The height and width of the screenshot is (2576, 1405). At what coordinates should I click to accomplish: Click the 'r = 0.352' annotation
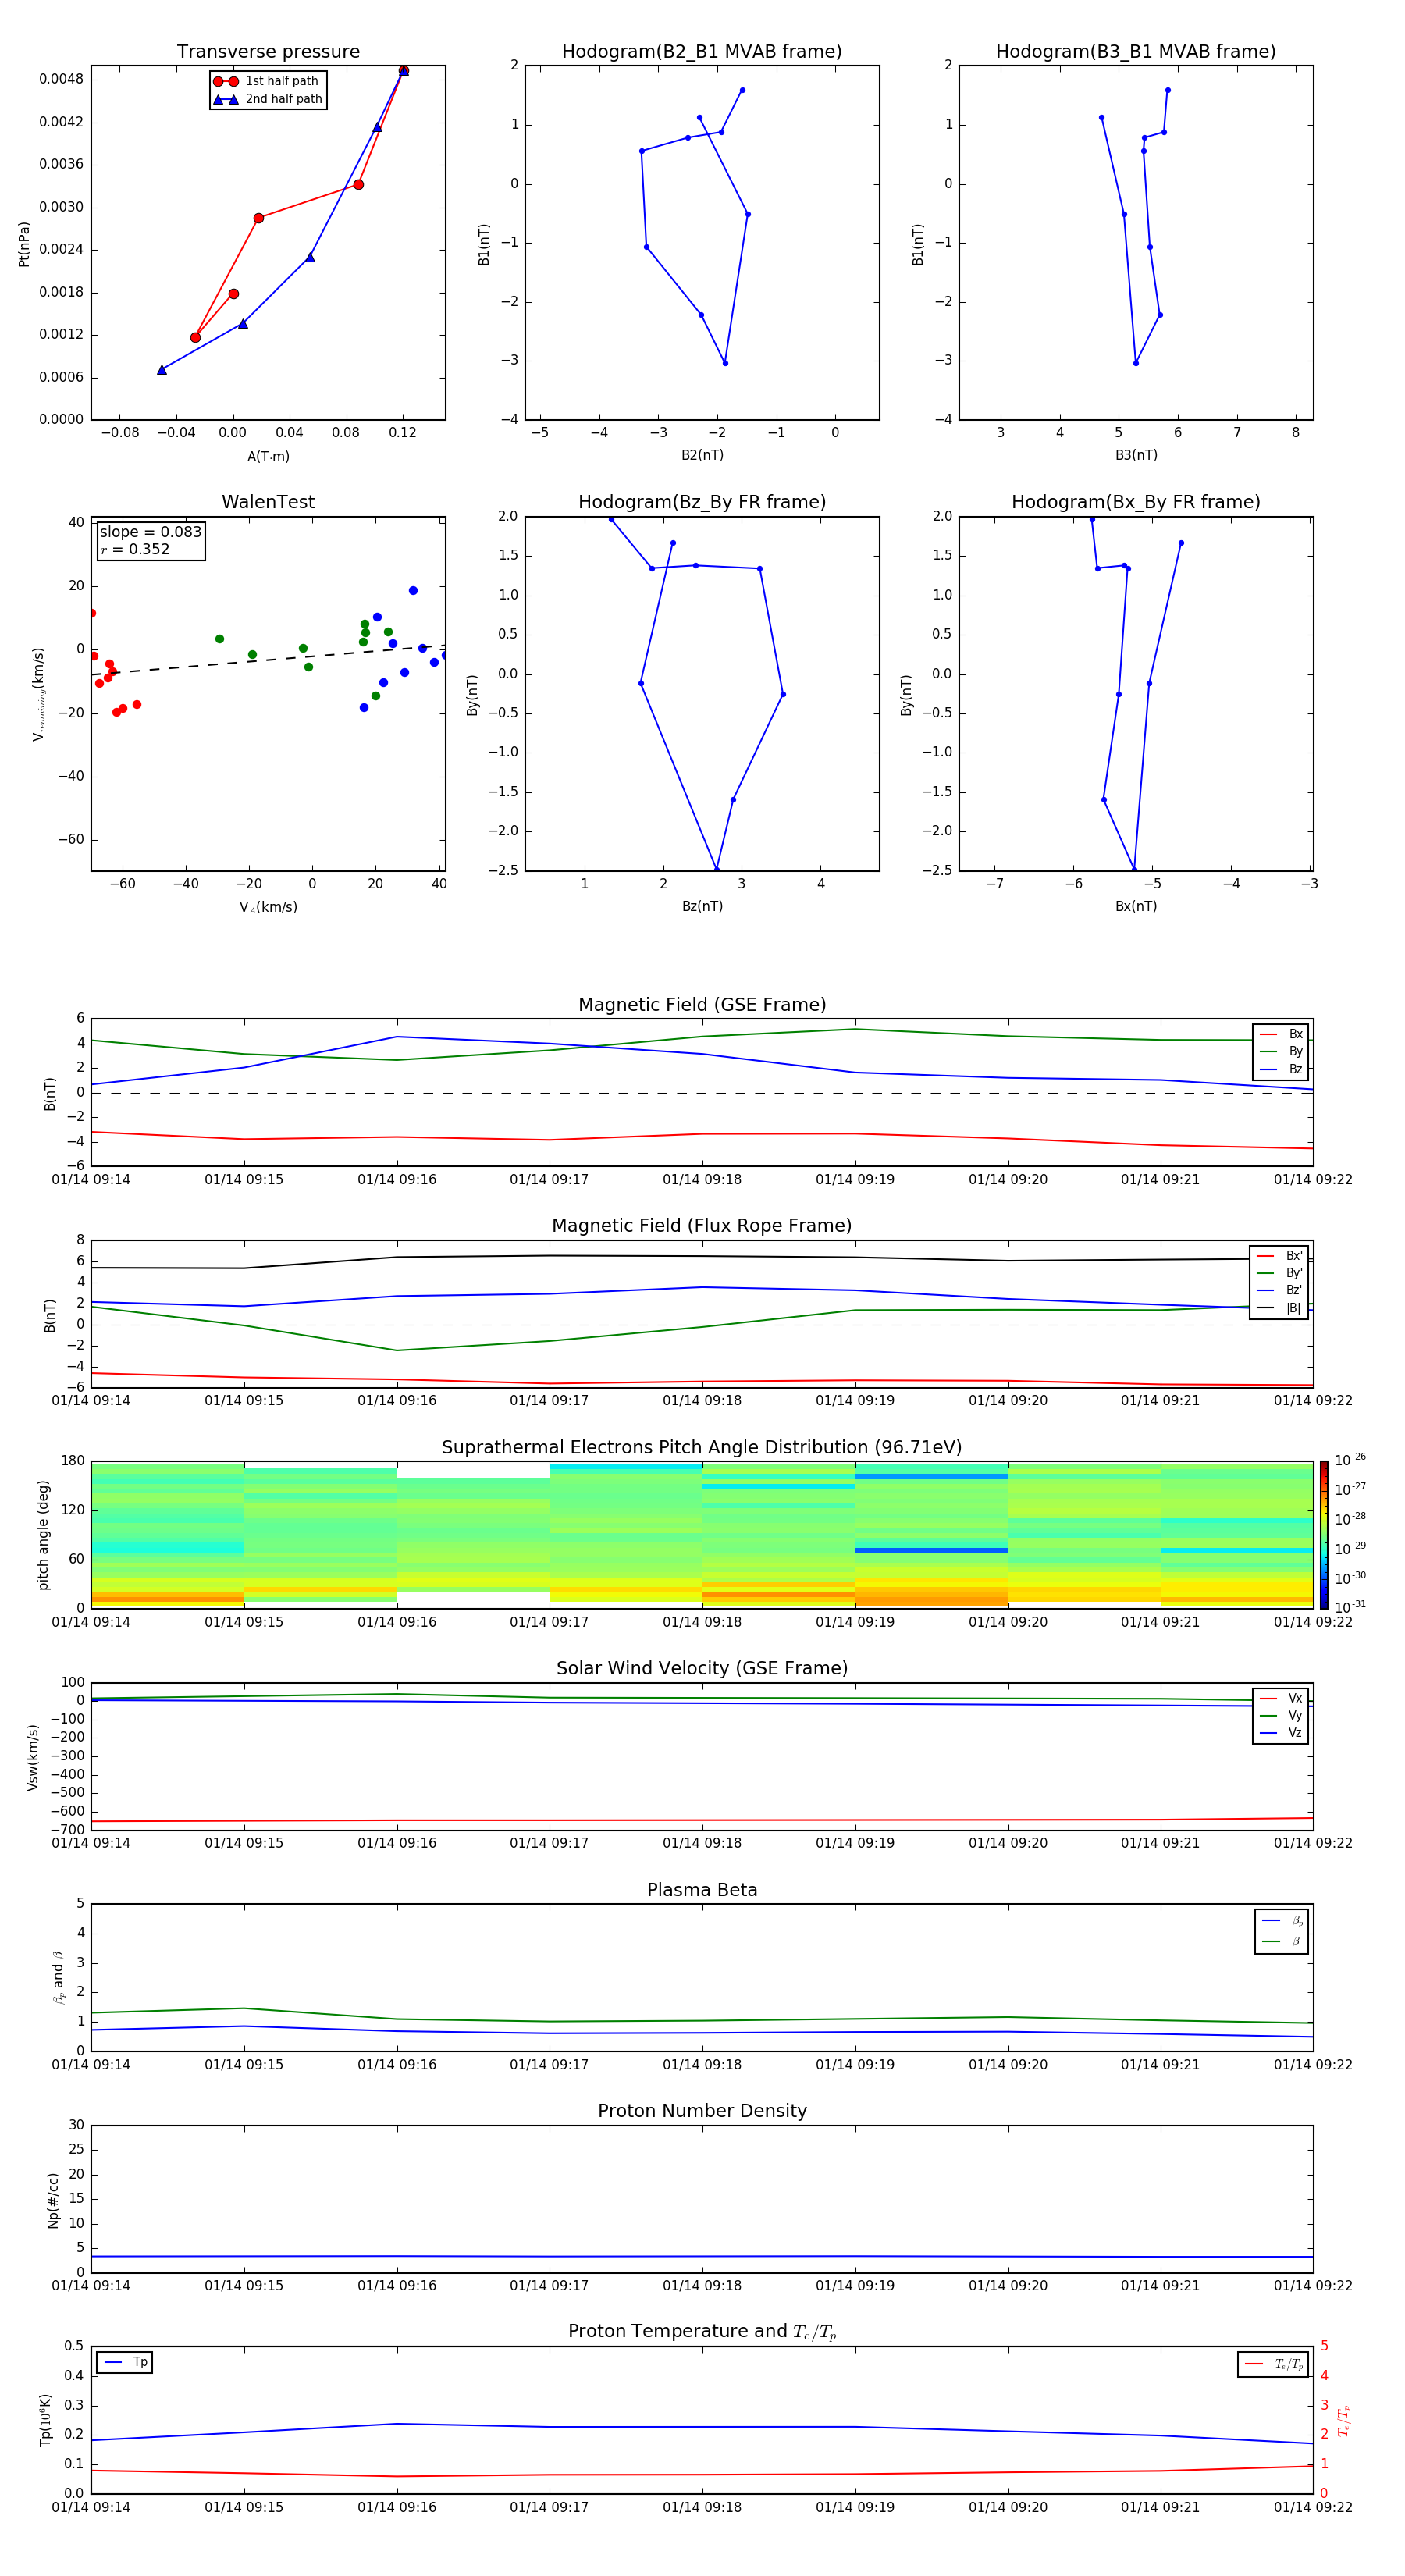click(135, 549)
